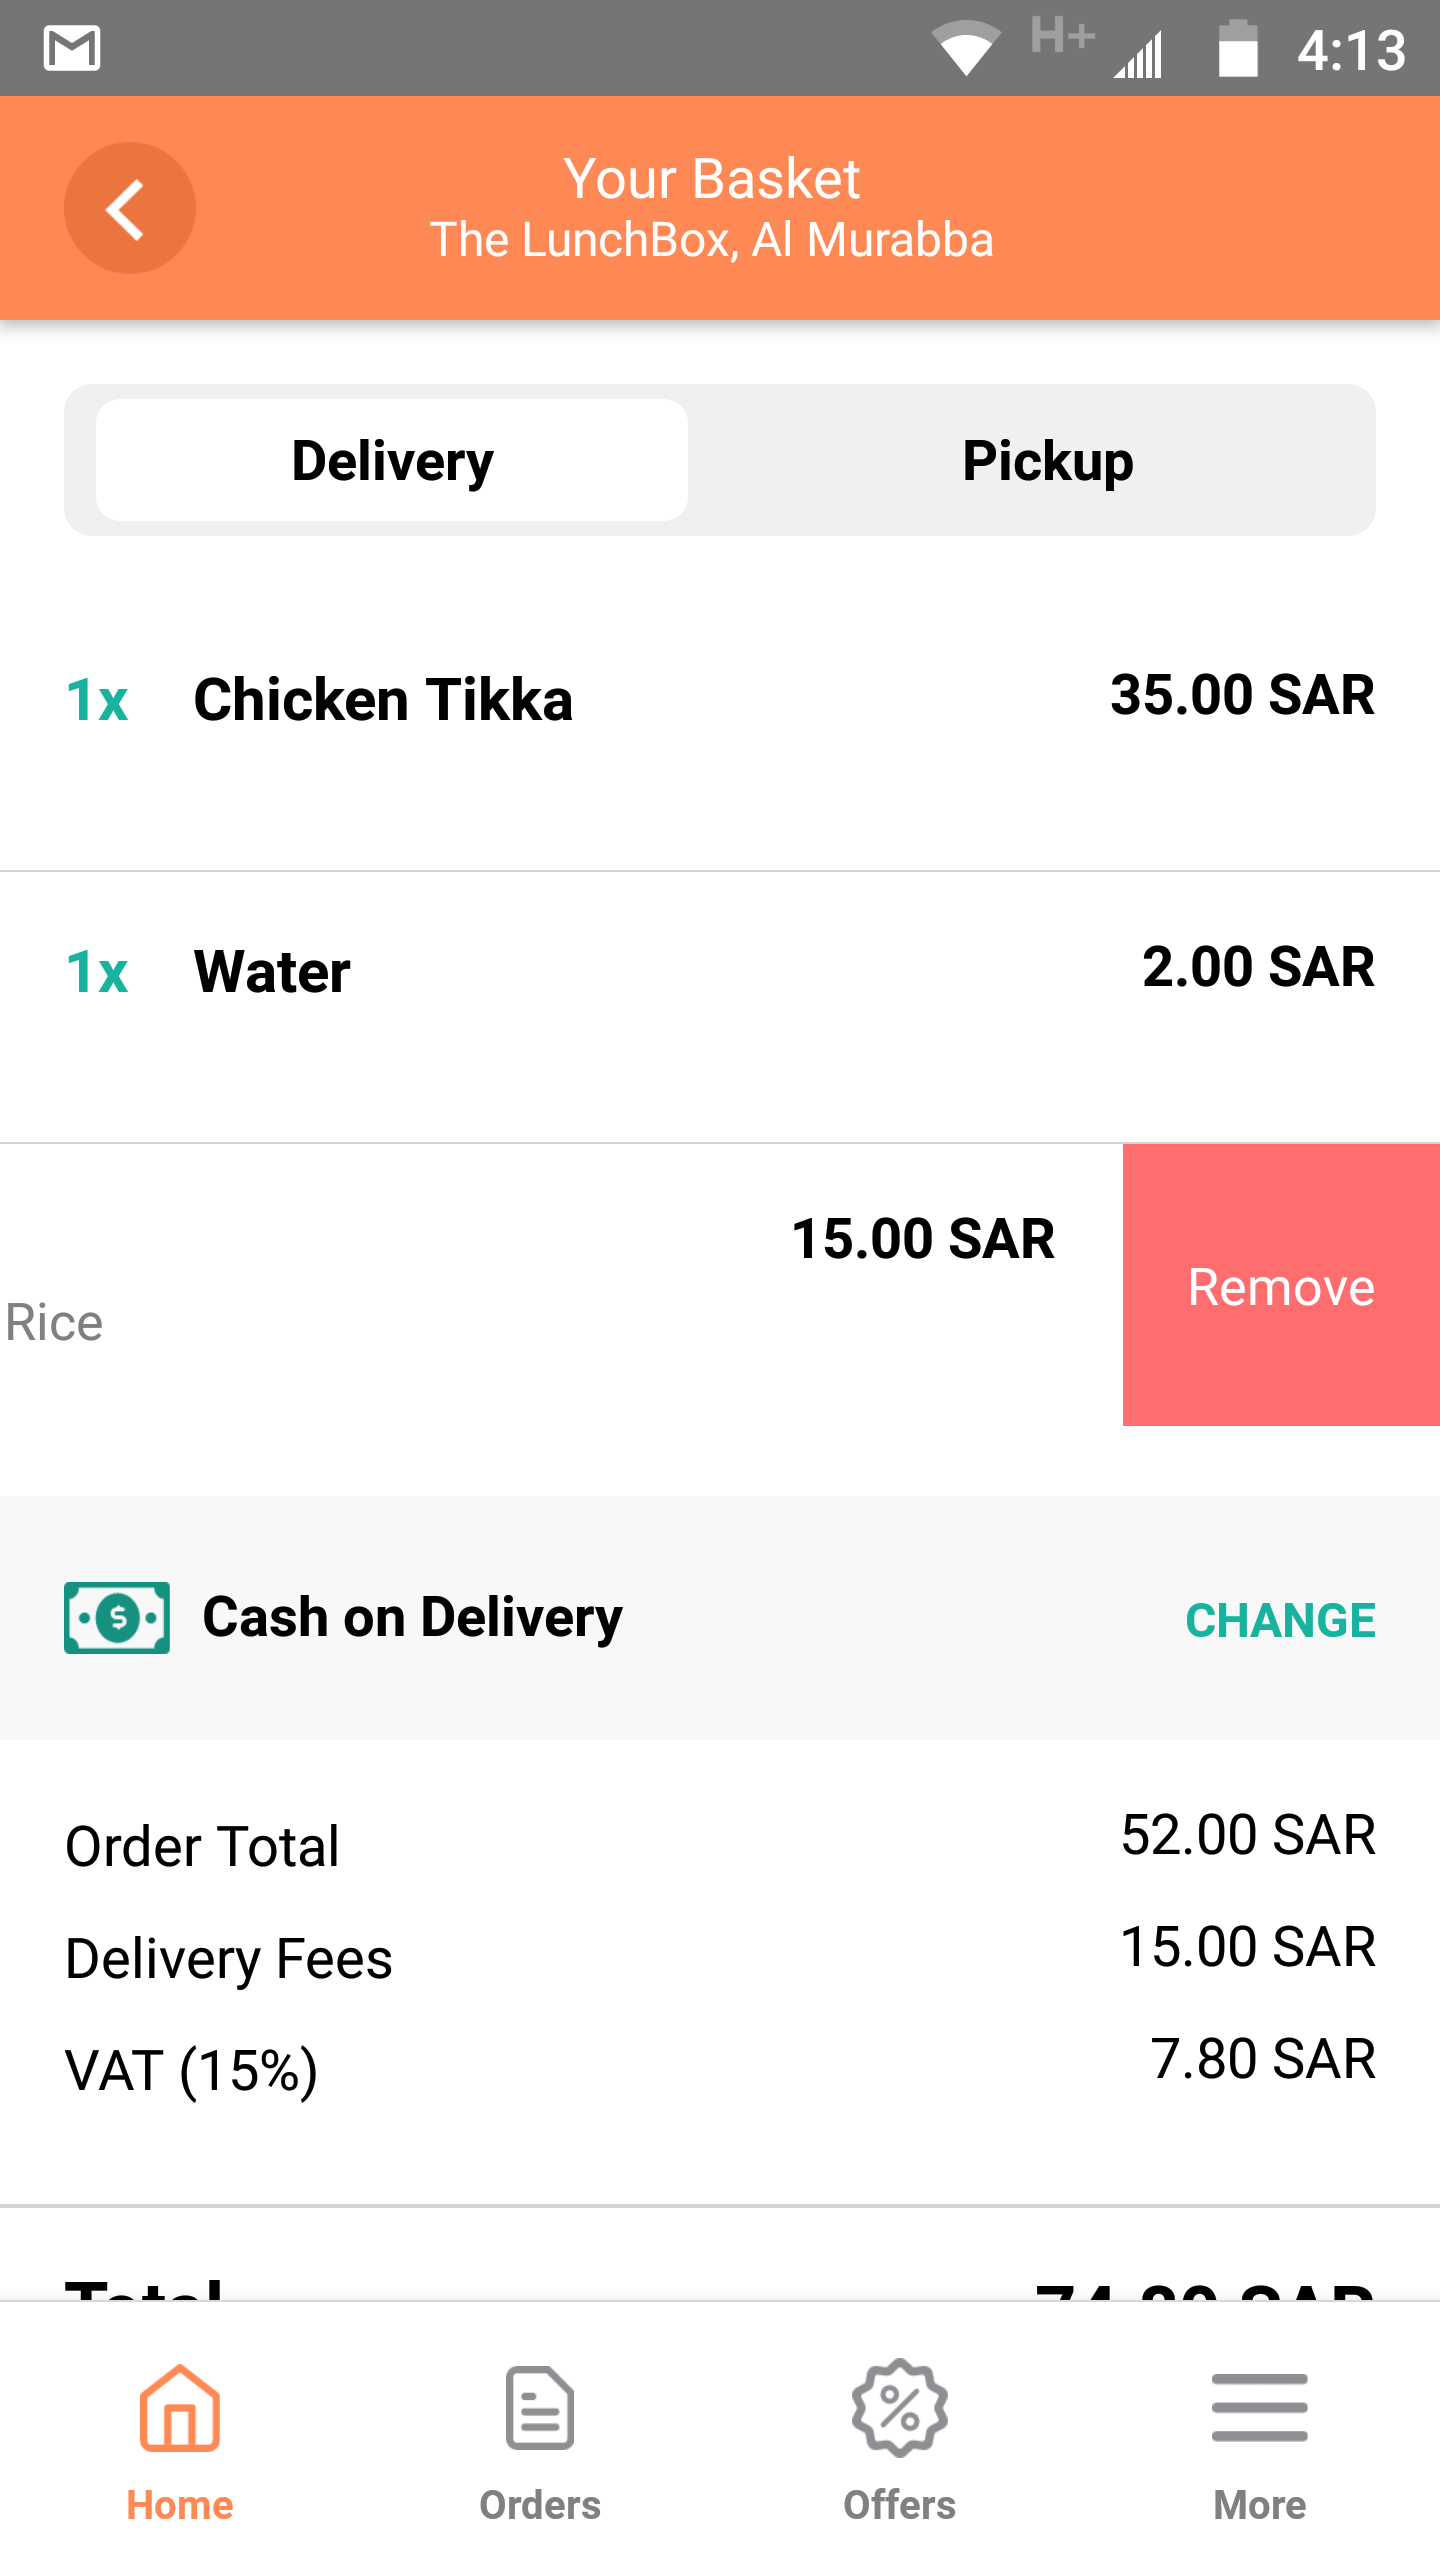Tap the Rice item's 15.00 SAR price
Viewport: 1440px width, 2560px height.
click(x=923, y=1238)
